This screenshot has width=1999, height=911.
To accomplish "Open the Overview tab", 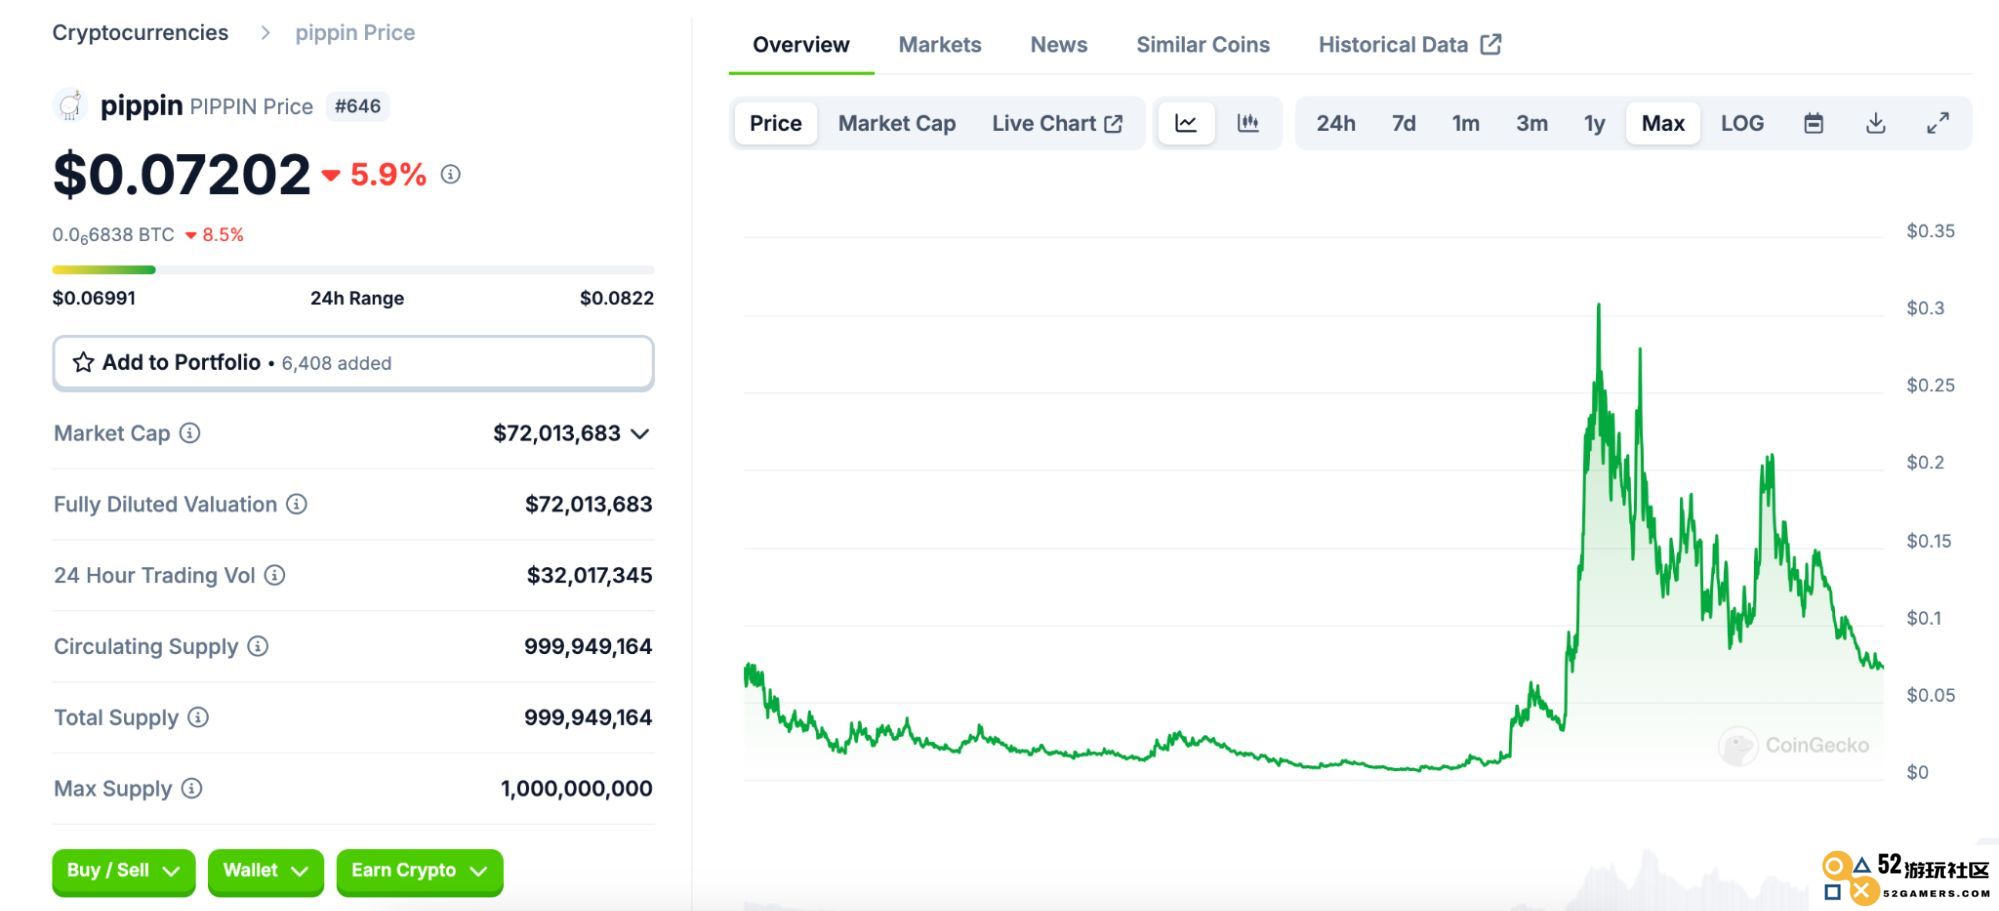I will 801,45.
